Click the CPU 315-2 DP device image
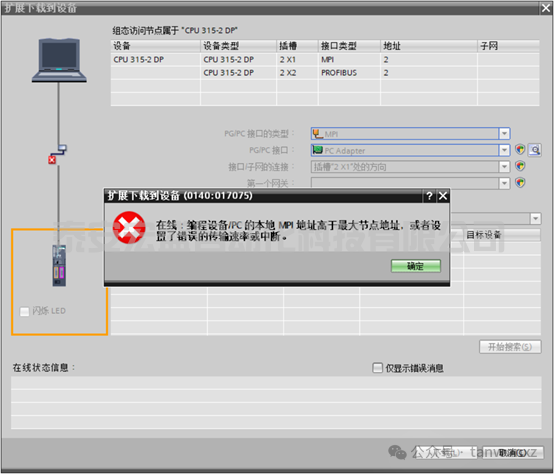The width and height of the screenshot is (554, 474). click(59, 266)
